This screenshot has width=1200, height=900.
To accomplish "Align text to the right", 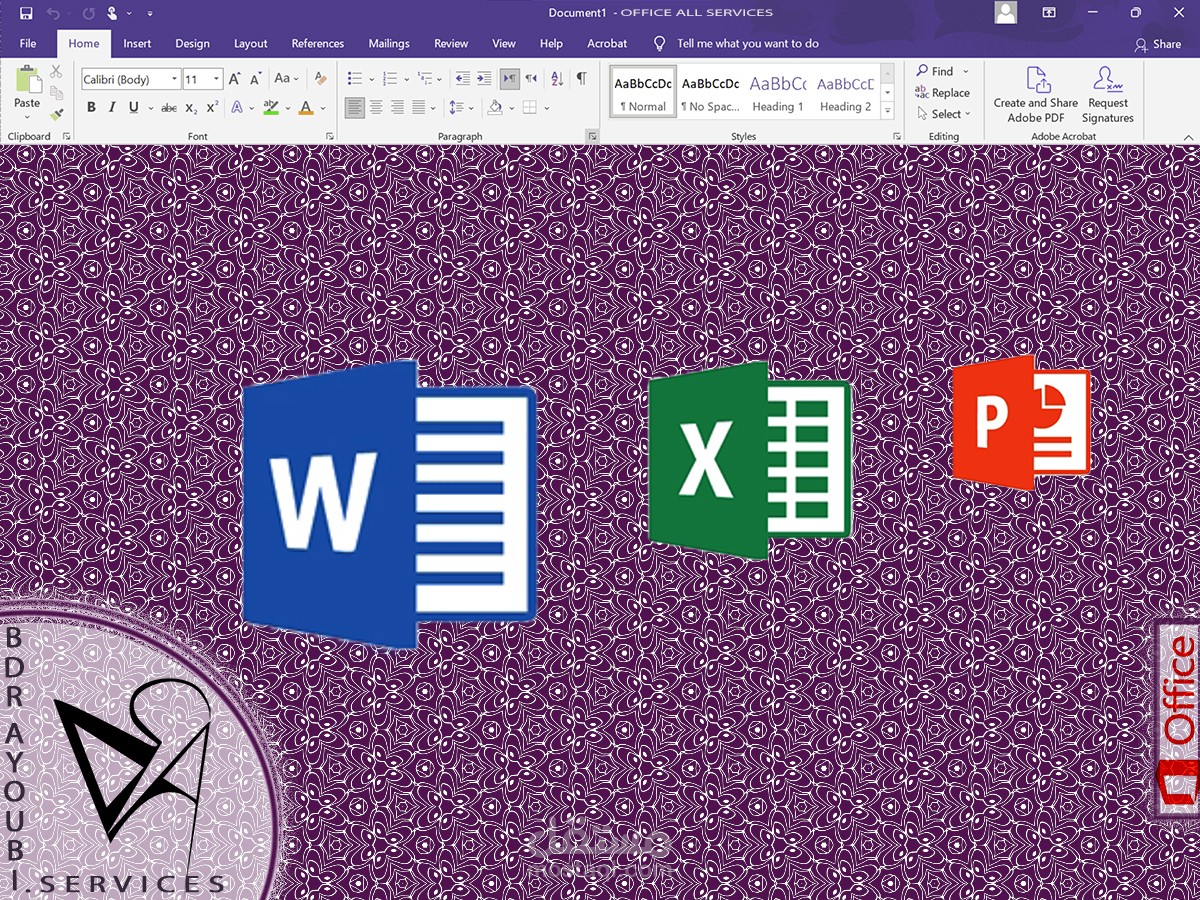I will click(398, 107).
